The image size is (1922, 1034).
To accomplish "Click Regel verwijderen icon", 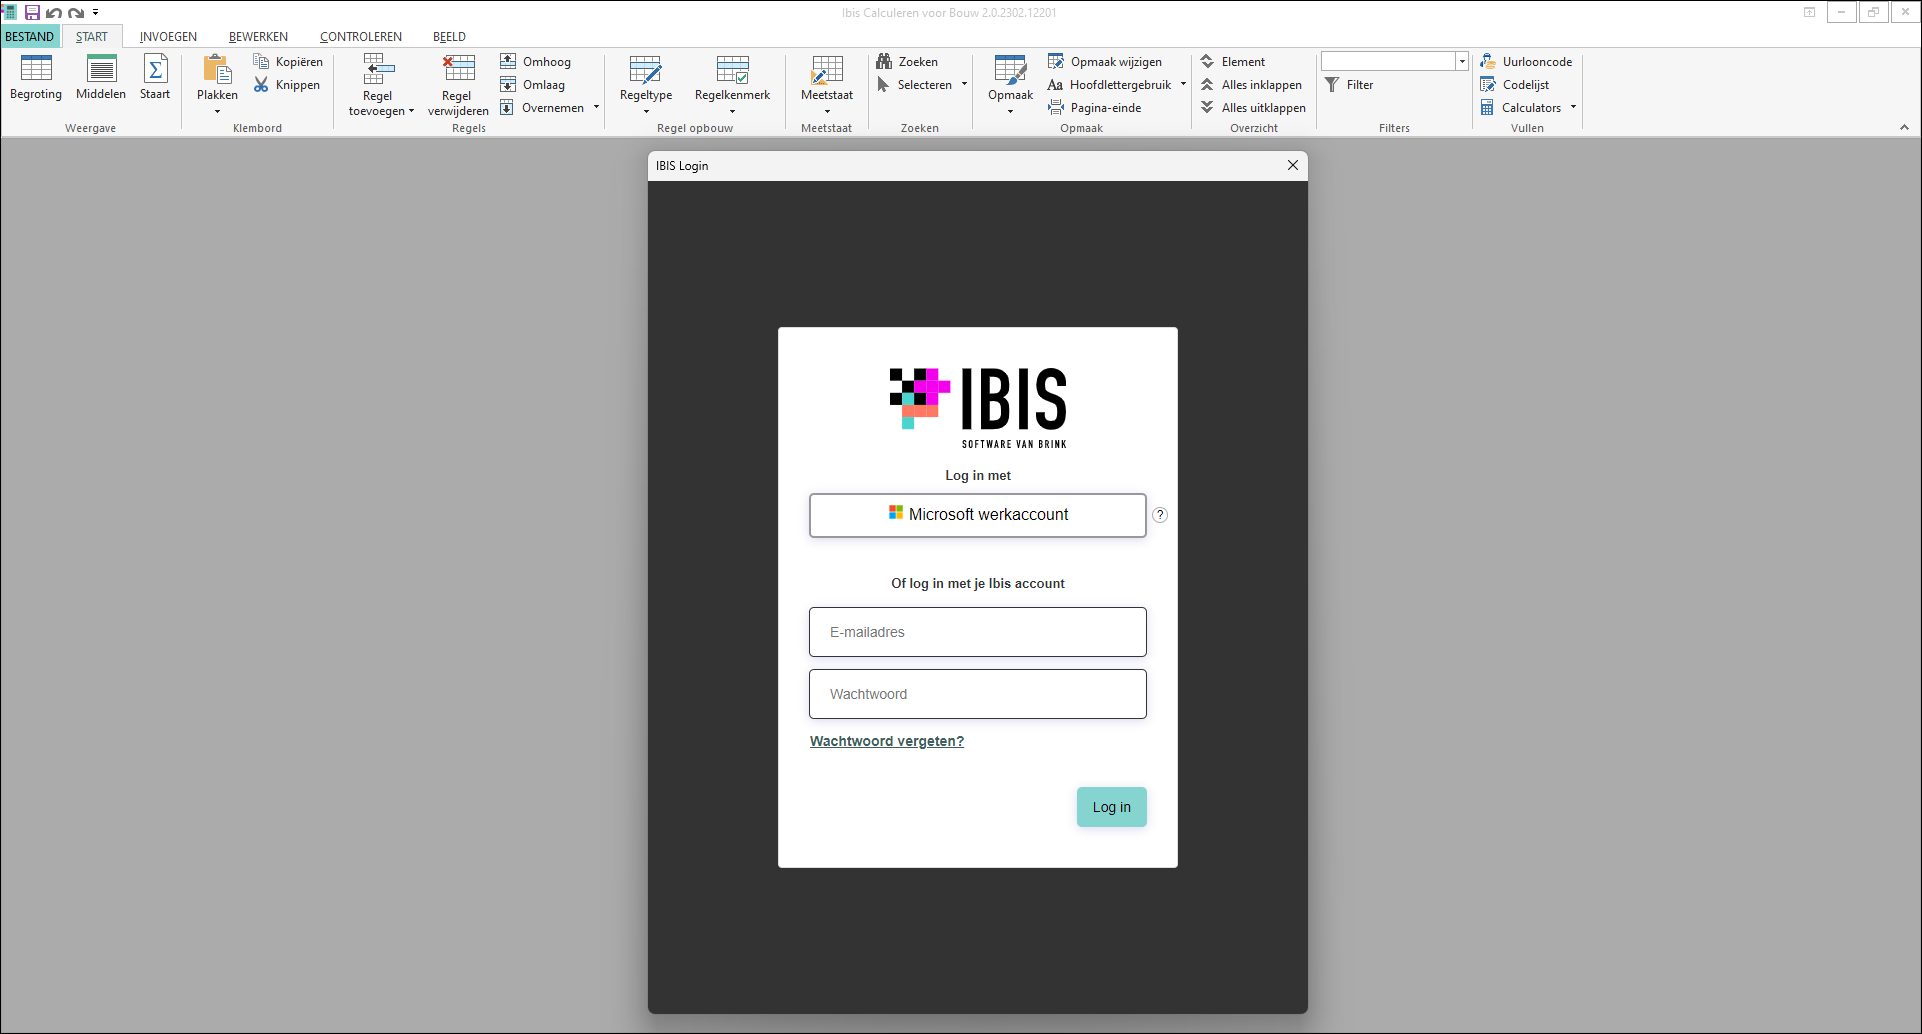I will pyautogui.click(x=459, y=69).
